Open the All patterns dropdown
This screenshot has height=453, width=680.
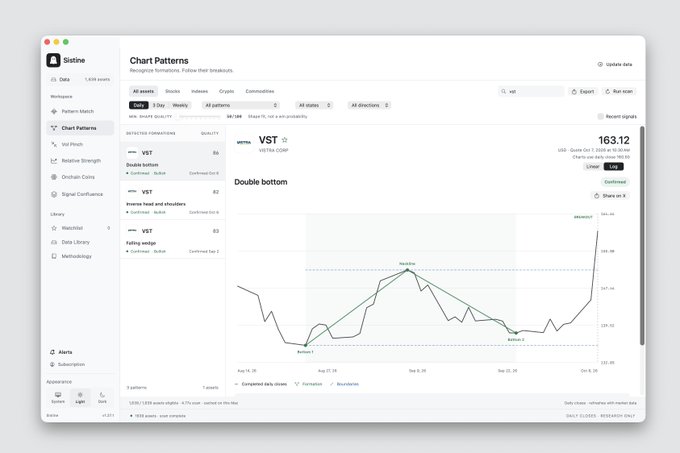click(x=241, y=105)
